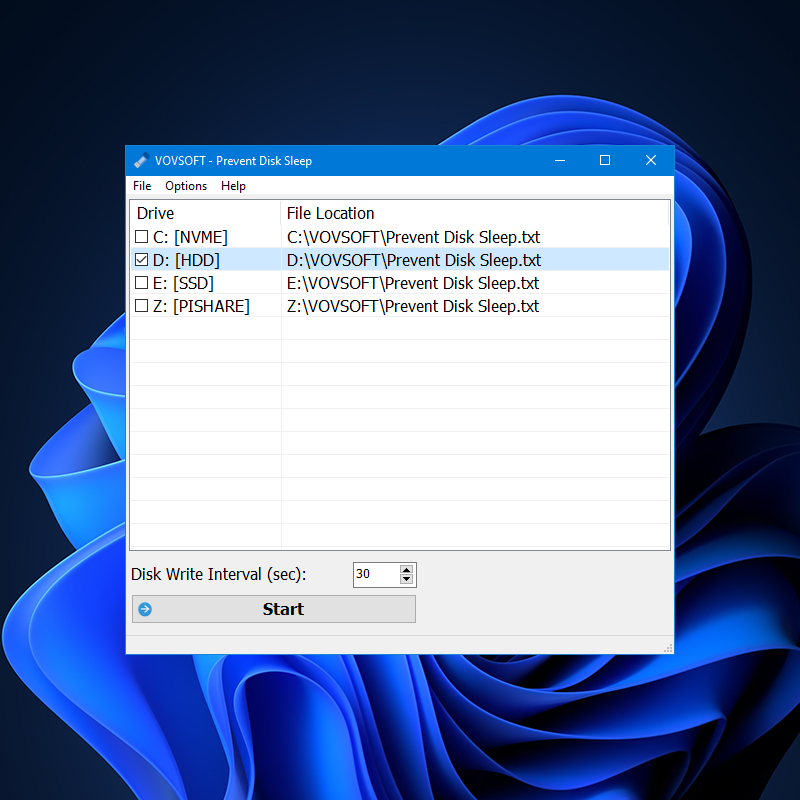This screenshot has width=800, height=800.
Task: Enable the C: [NVME] drive checkbox
Action: click(141, 237)
